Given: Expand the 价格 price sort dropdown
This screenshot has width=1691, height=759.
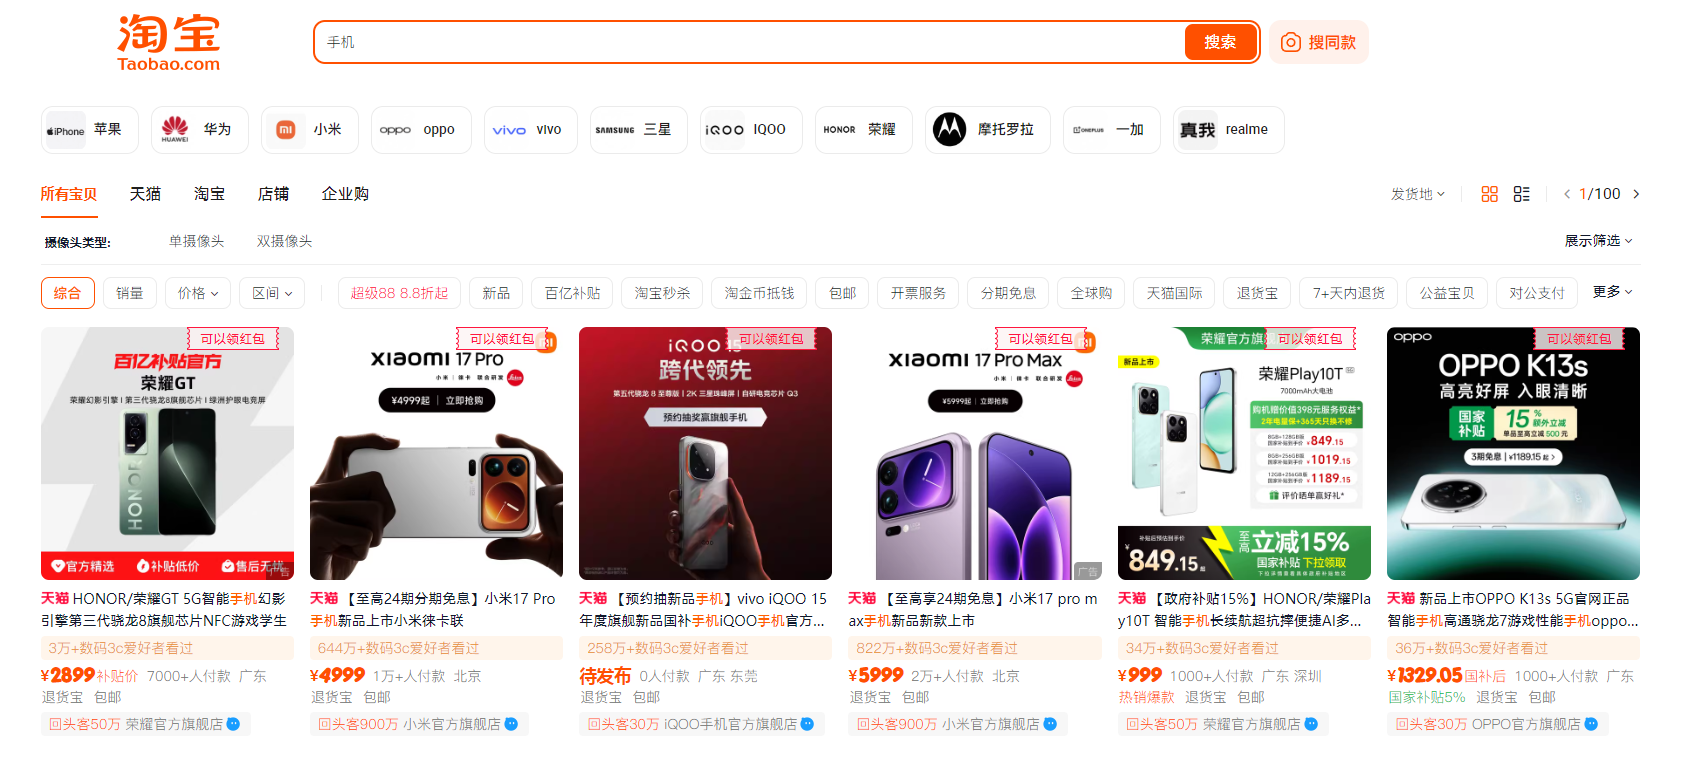Looking at the screenshot, I should 198,293.
